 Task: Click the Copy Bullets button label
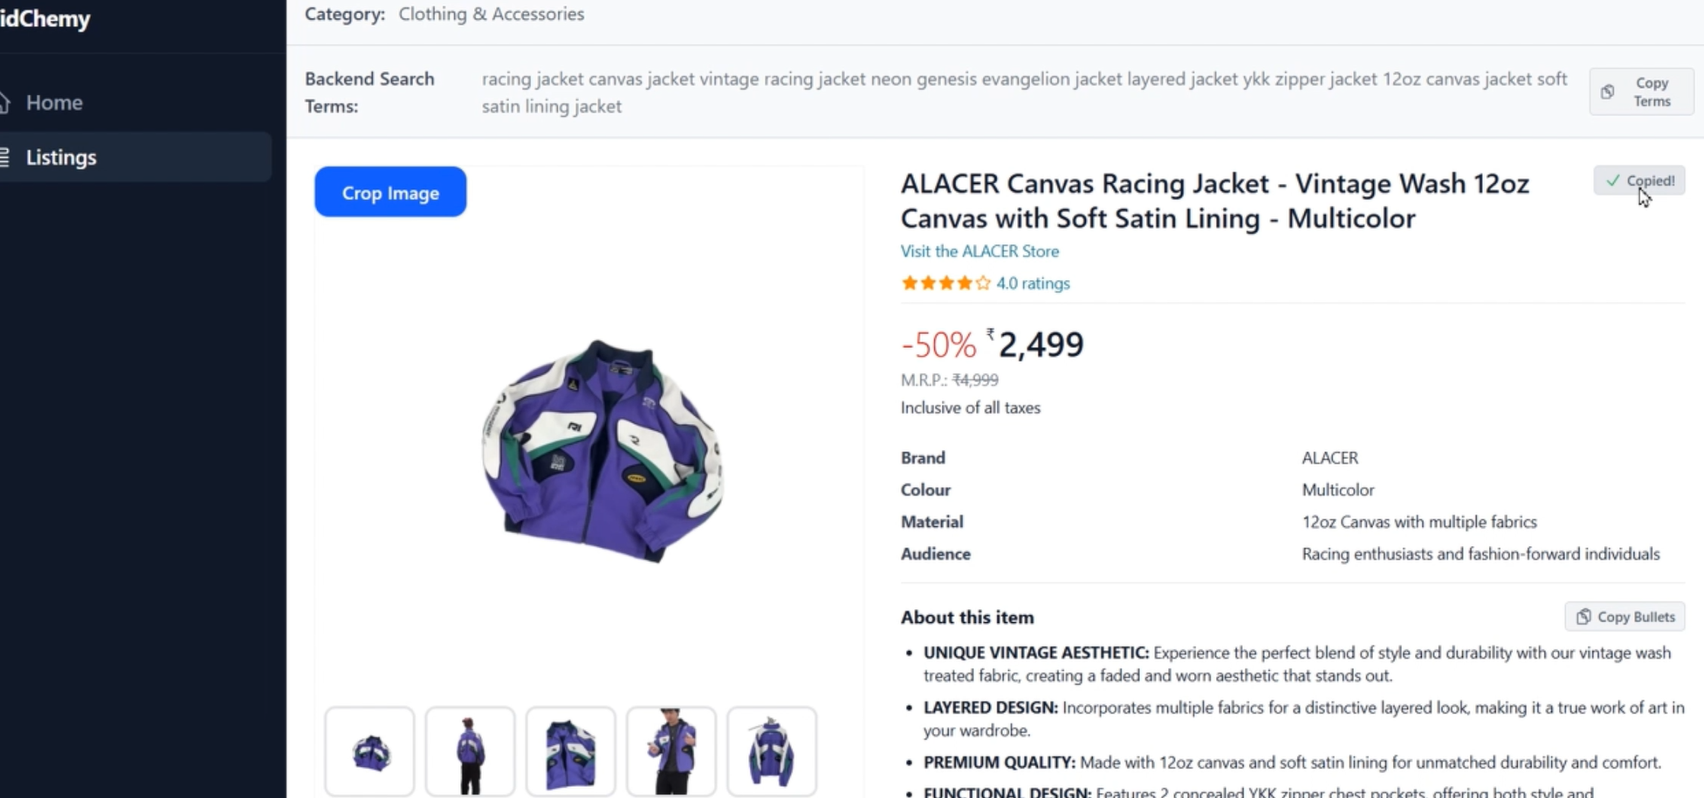[1636, 617]
